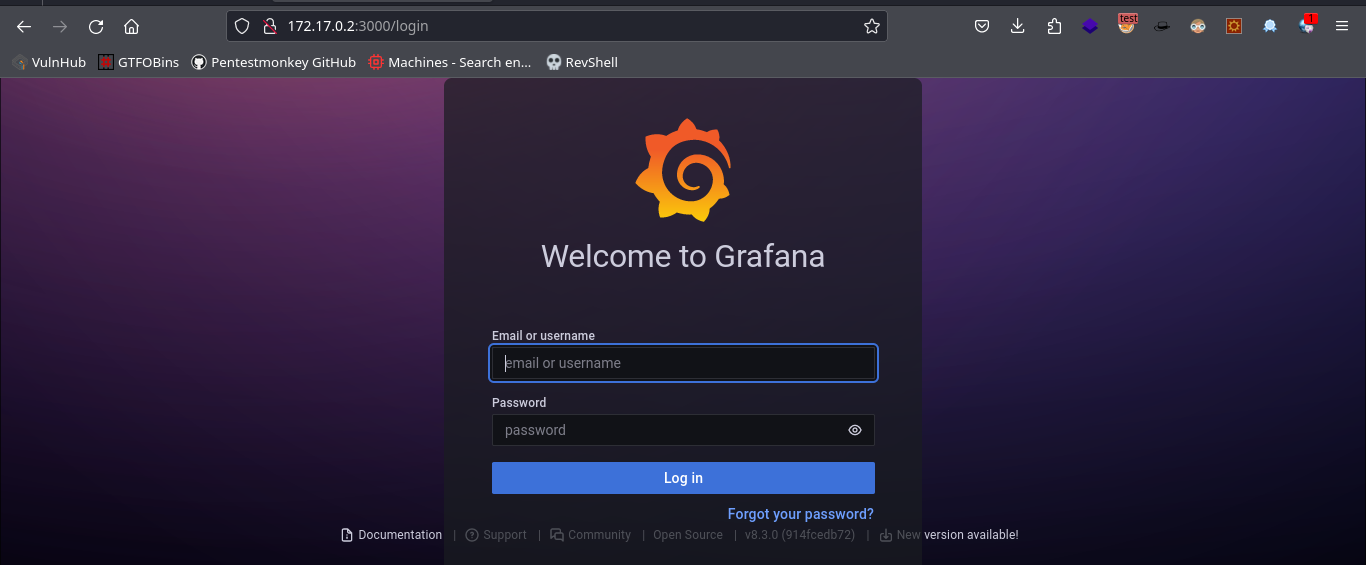1366x565 pixels.
Task: Open the purple stacked-layers extension
Action: pyautogui.click(x=1090, y=26)
